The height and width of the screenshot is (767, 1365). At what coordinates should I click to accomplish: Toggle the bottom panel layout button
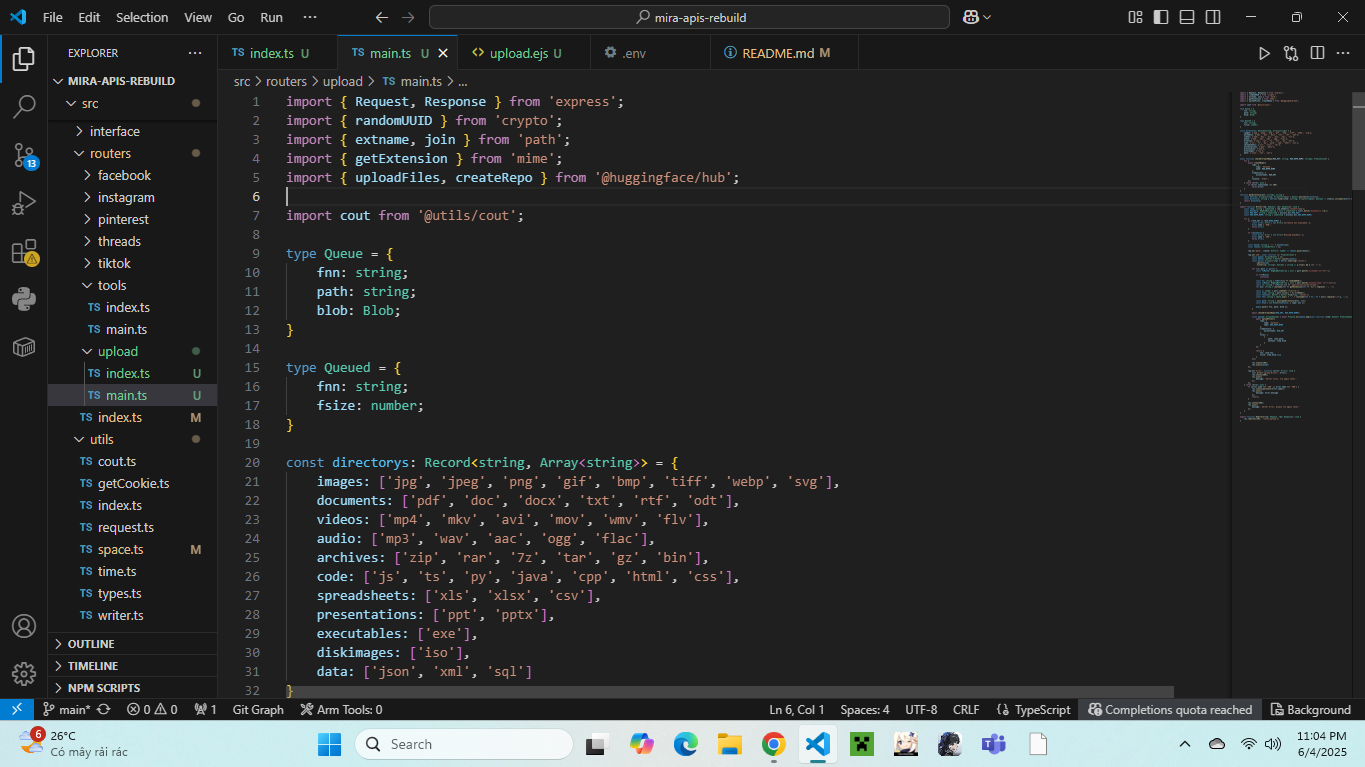1187,17
